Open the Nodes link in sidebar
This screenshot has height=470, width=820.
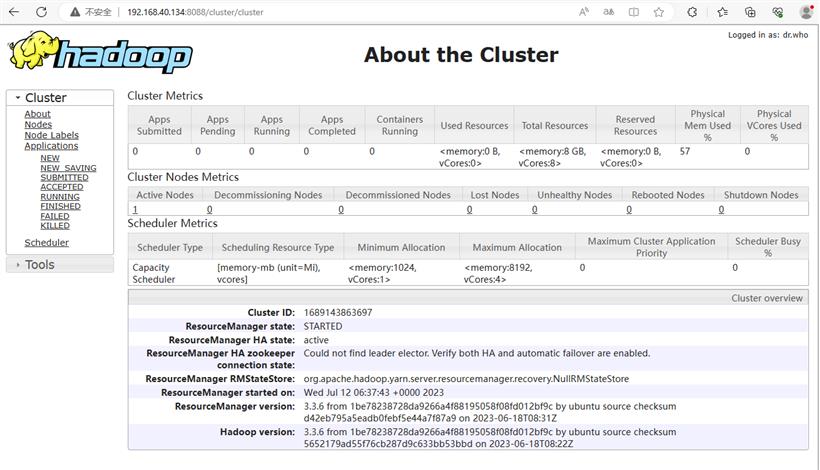pos(38,124)
